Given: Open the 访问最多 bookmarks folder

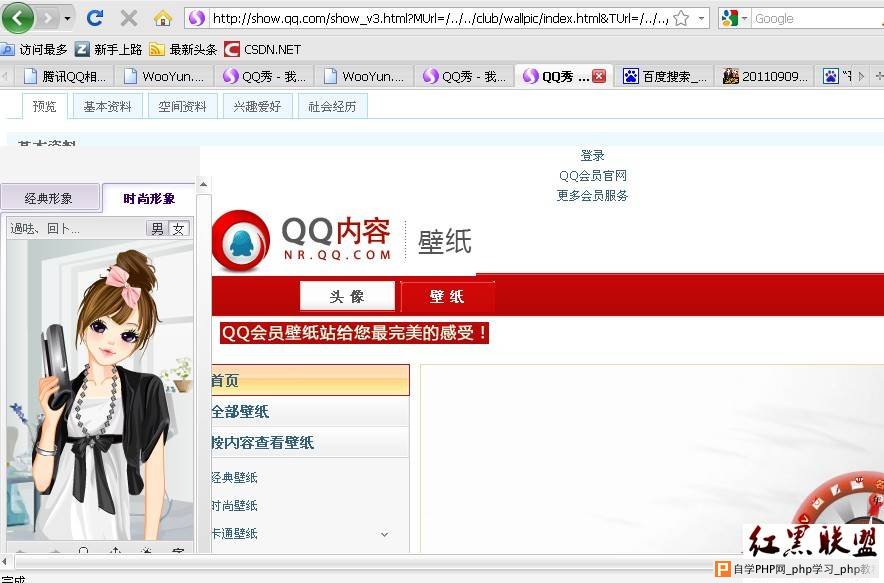Looking at the screenshot, I should click(34, 50).
